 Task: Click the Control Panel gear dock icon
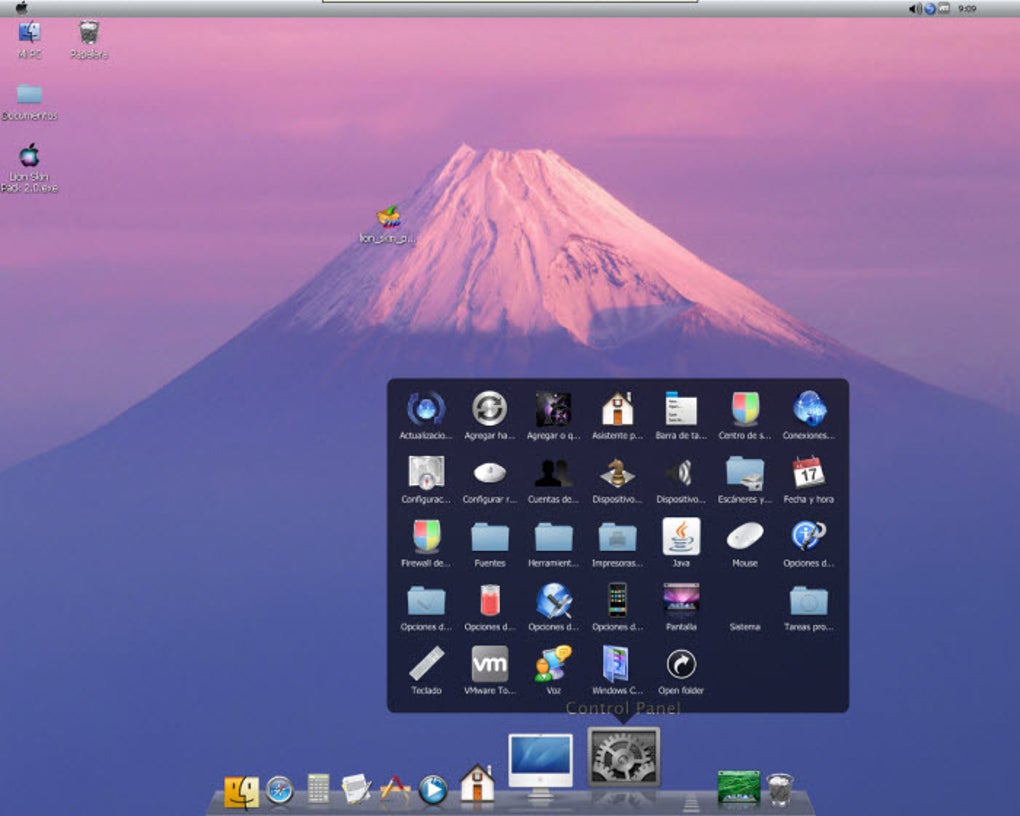(624, 757)
